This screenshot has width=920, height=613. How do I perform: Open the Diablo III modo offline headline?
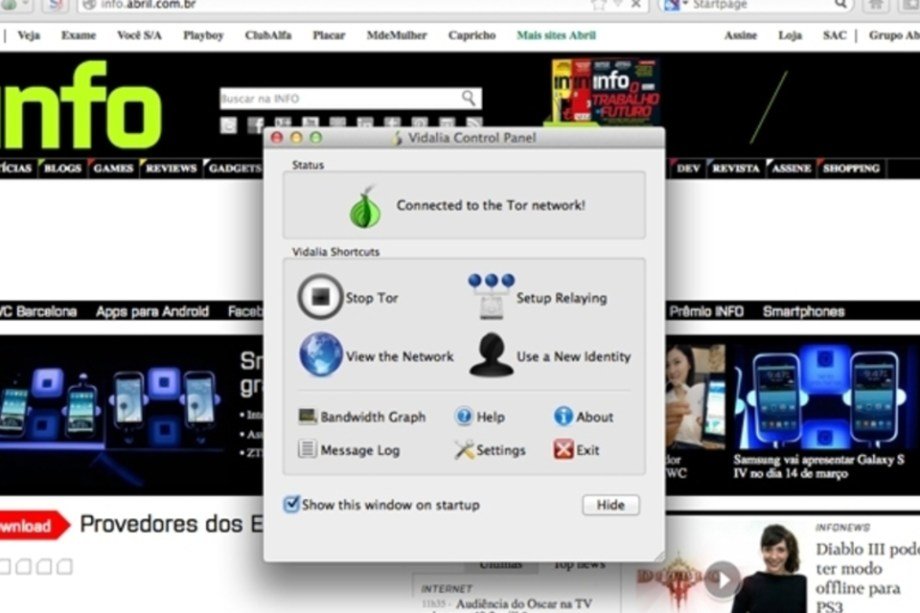point(867,577)
